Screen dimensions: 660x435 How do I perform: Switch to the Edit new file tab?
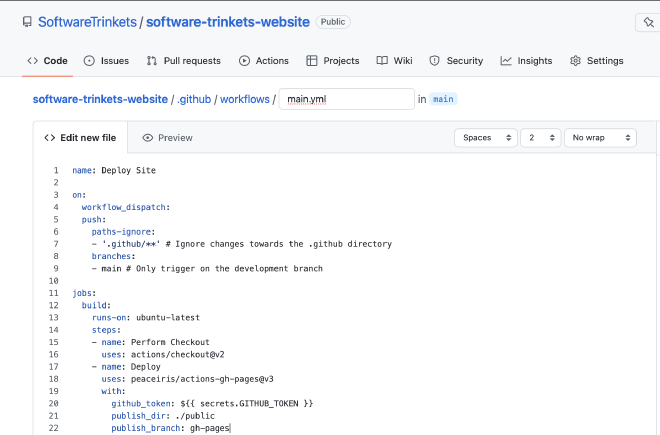[x=80, y=138]
